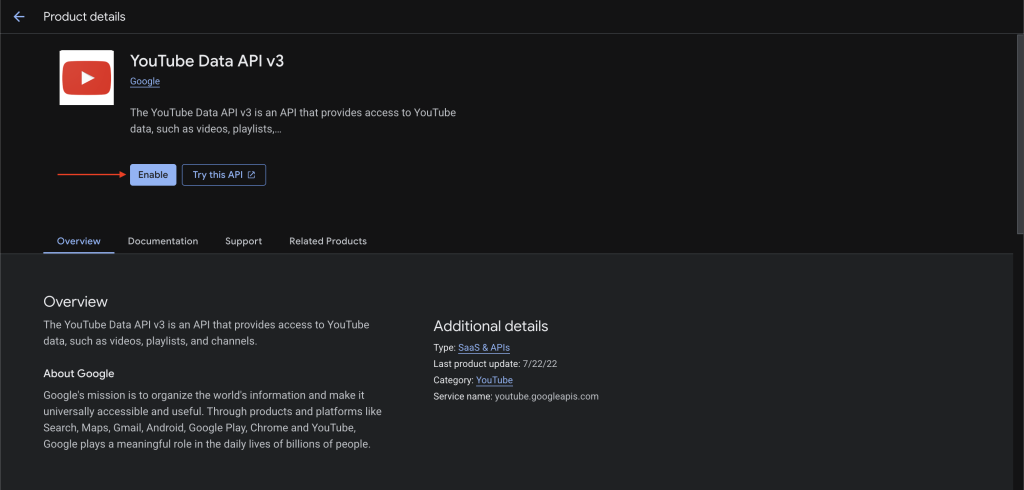The width and height of the screenshot is (1024, 490).
Task: Switch to the Documentation tab
Action: pyautogui.click(x=163, y=241)
